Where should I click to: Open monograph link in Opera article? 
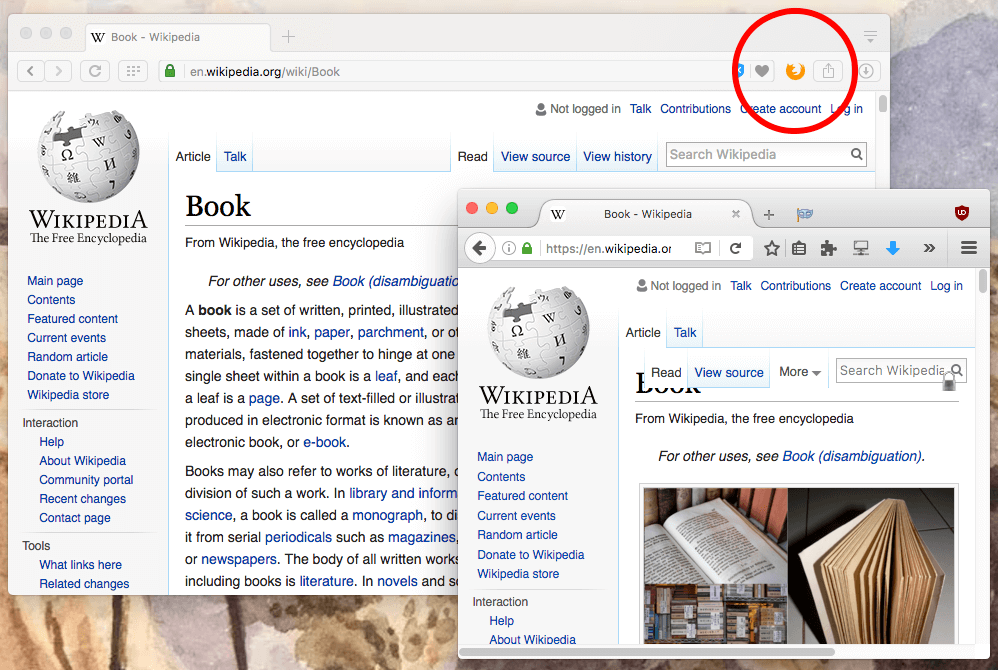387,515
